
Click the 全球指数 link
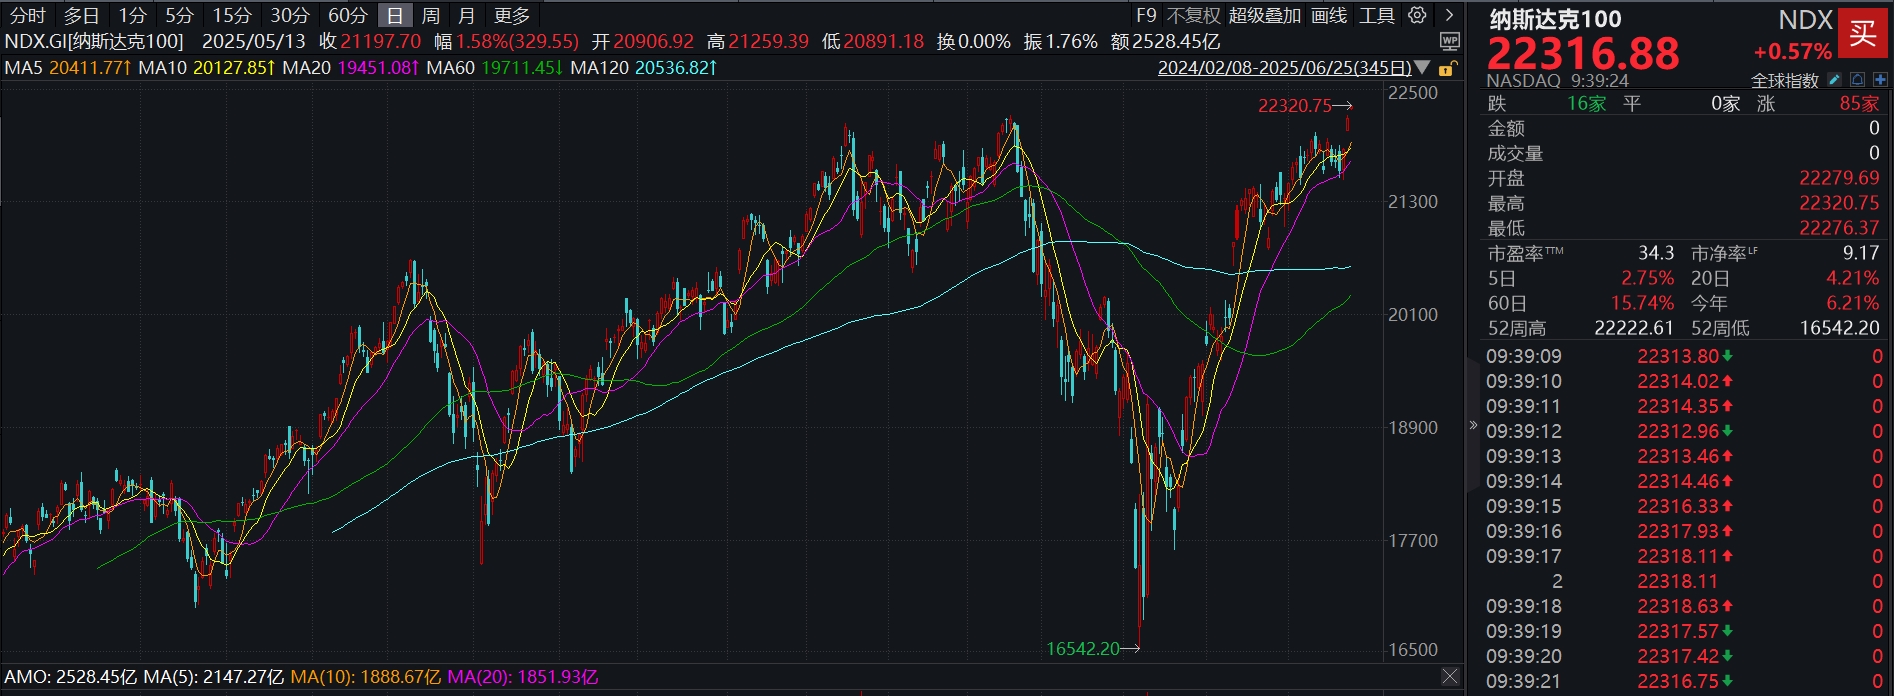coord(1787,80)
